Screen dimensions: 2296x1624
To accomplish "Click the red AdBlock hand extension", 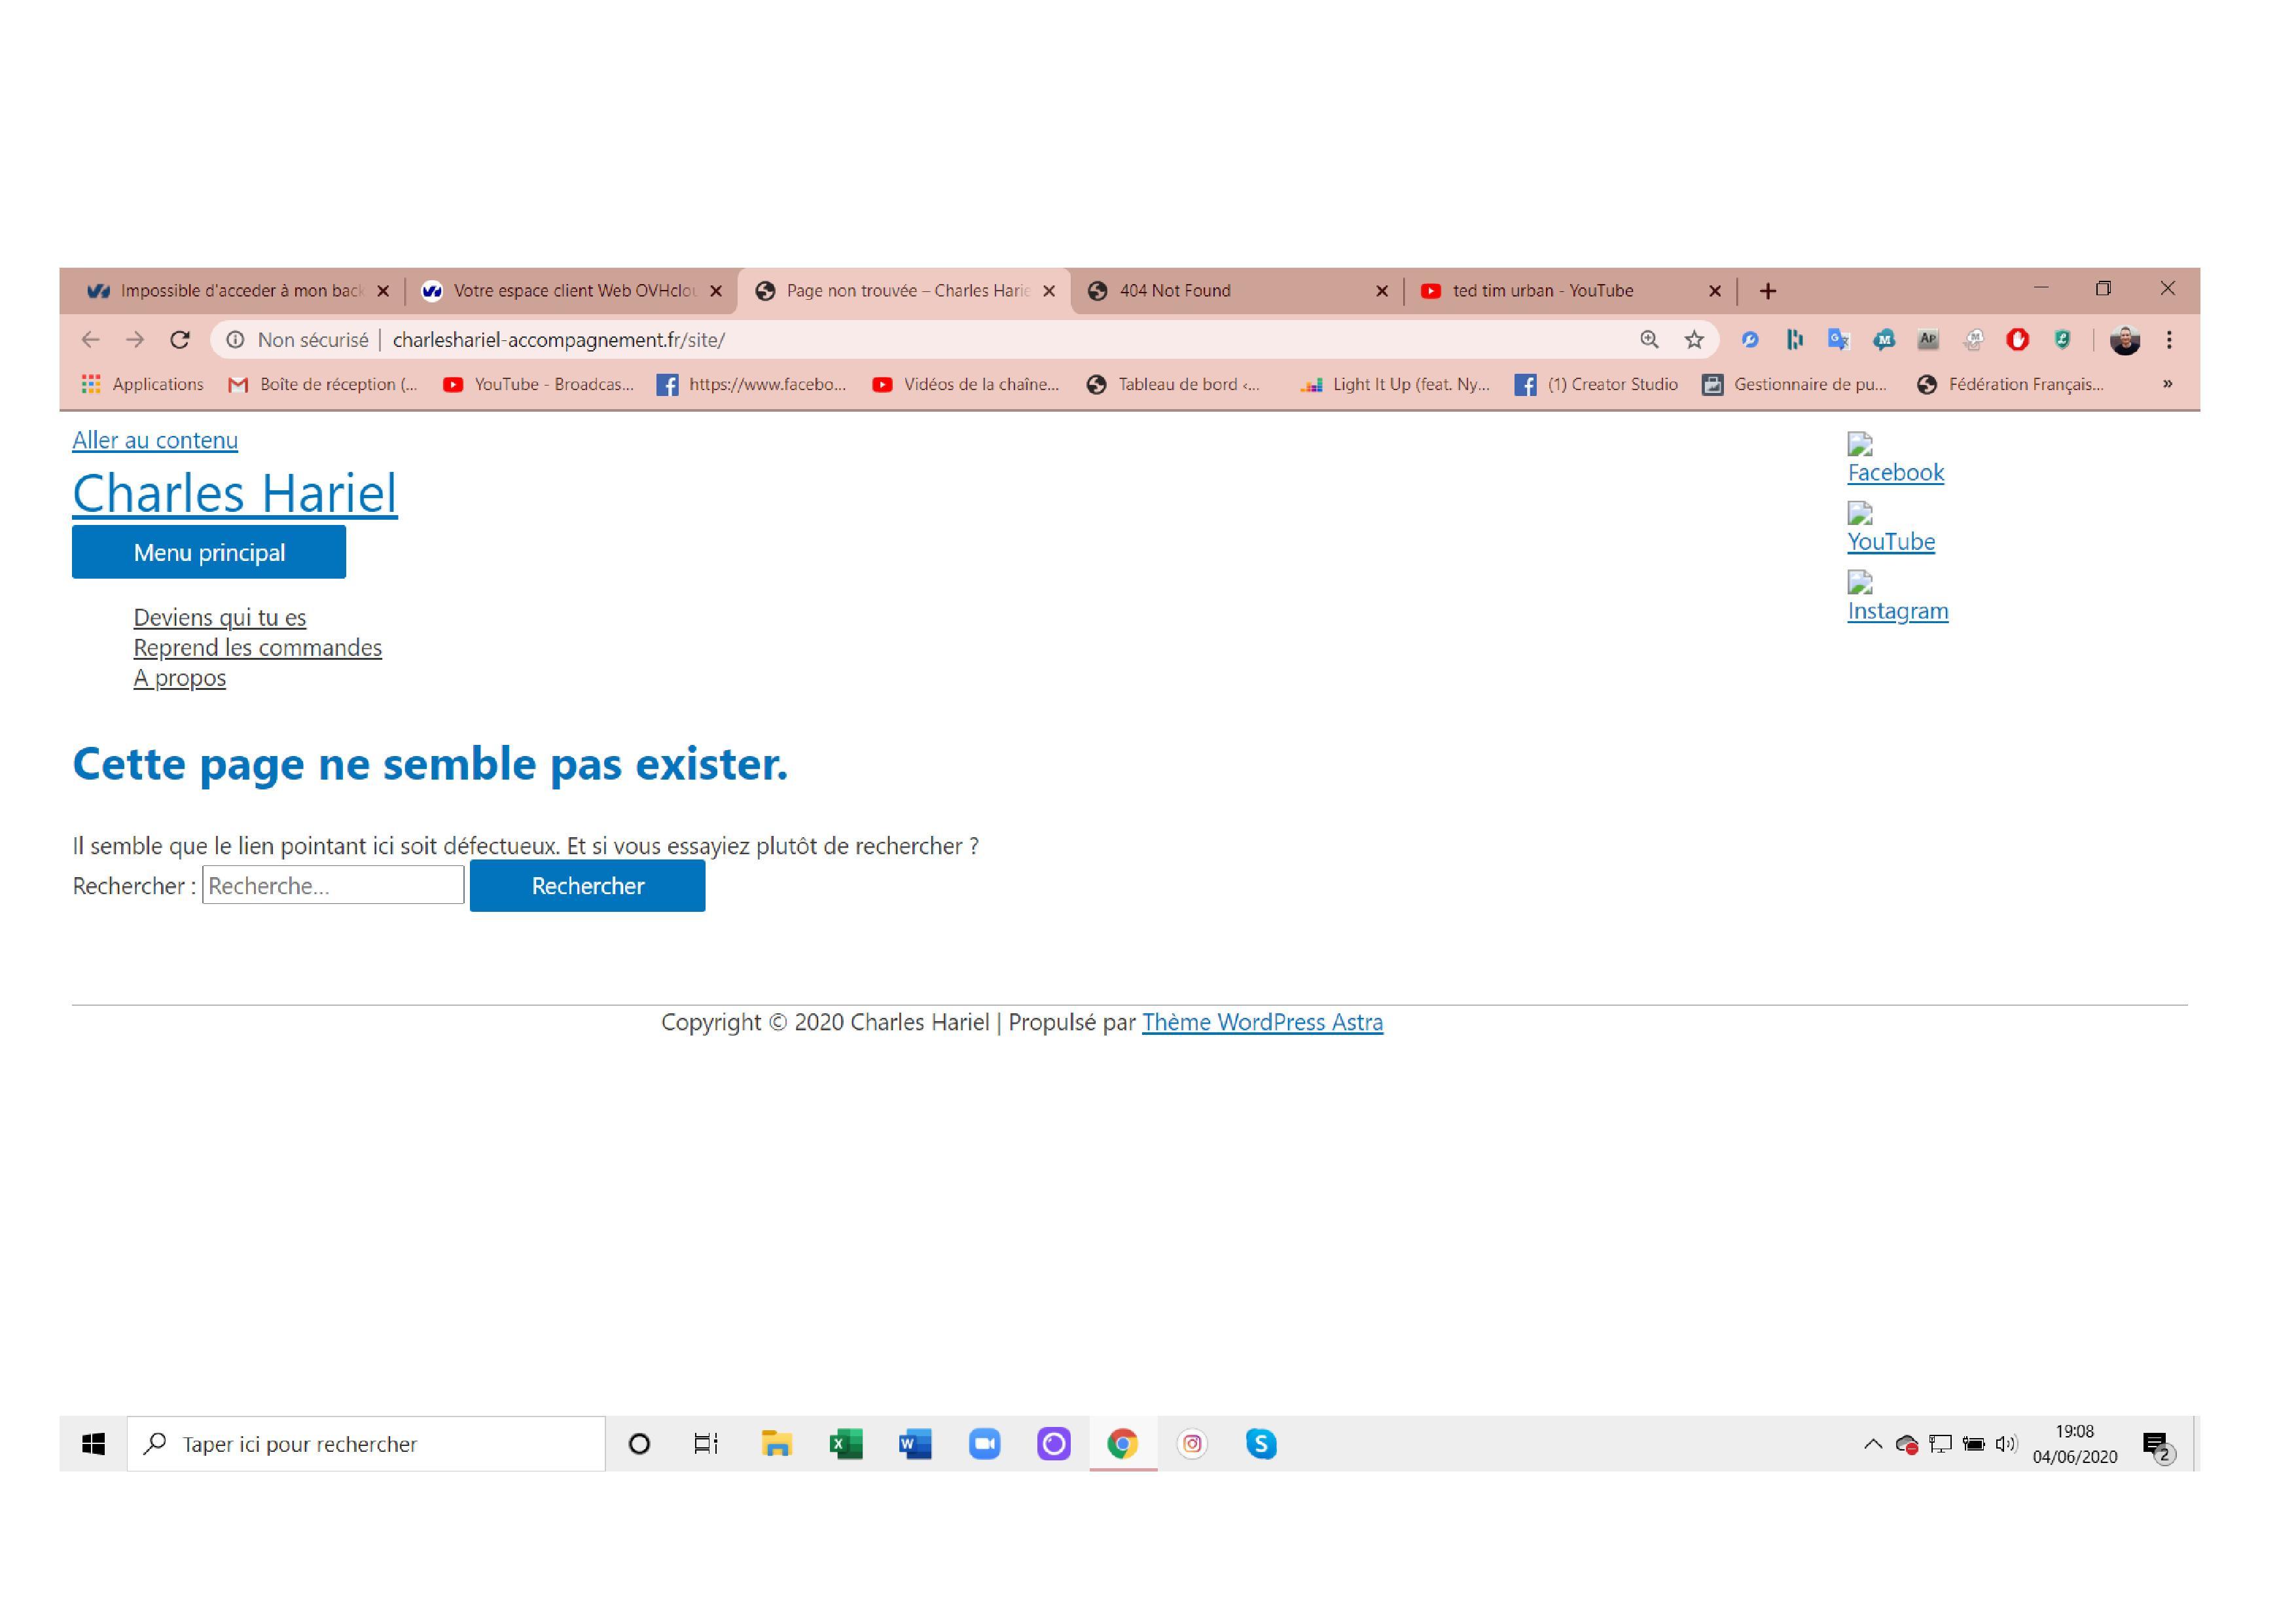I will [x=2017, y=340].
